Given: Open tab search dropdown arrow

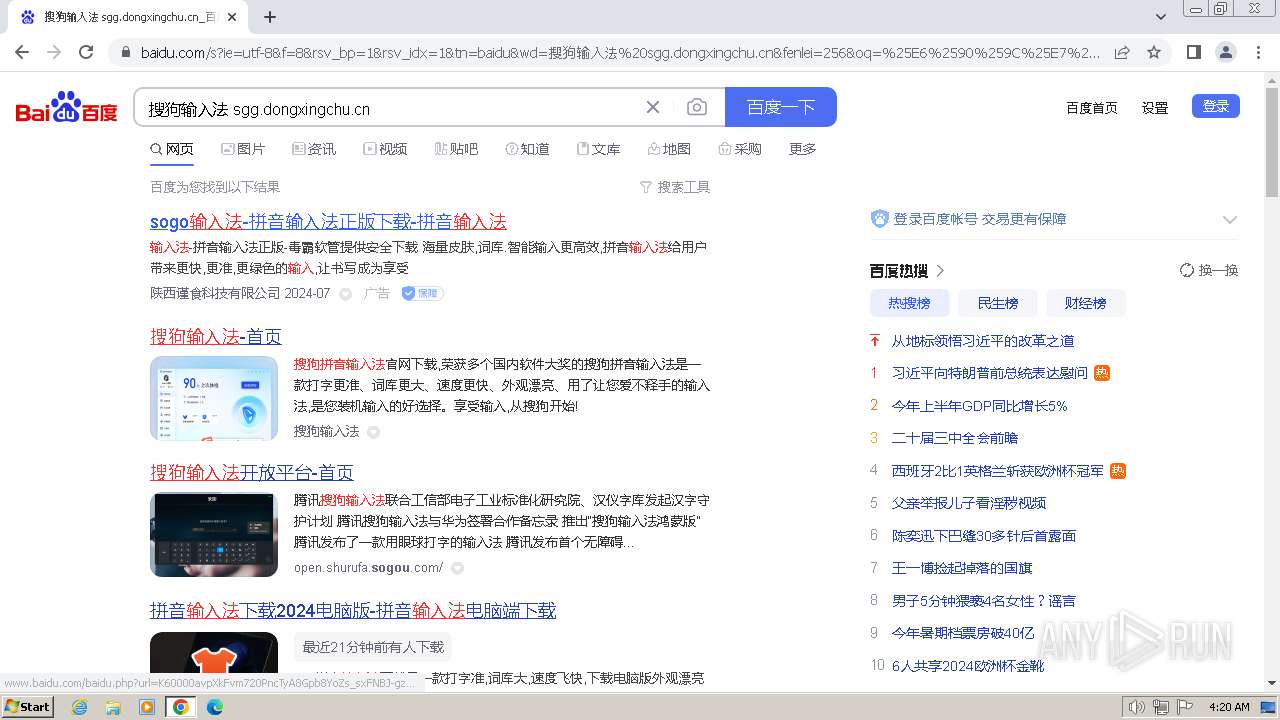Looking at the screenshot, I should pyautogui.click(x=1161, y=17).
